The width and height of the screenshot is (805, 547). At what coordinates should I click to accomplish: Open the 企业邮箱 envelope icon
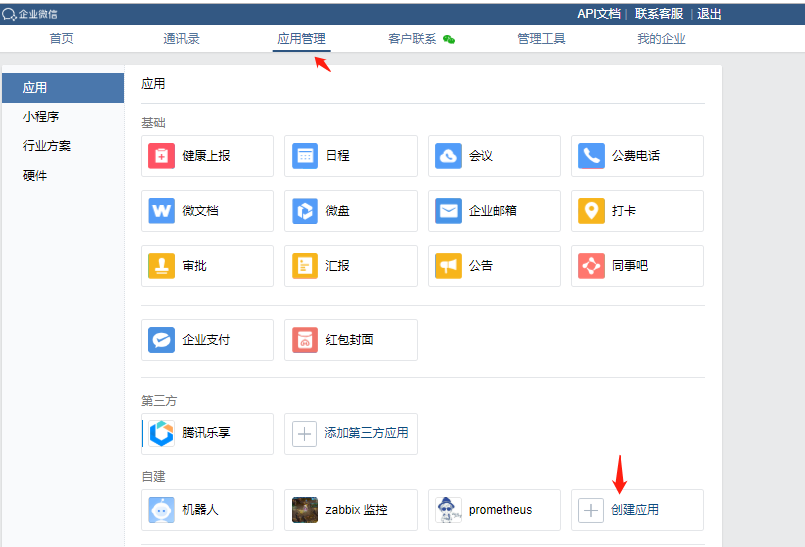tap(448, 211)
